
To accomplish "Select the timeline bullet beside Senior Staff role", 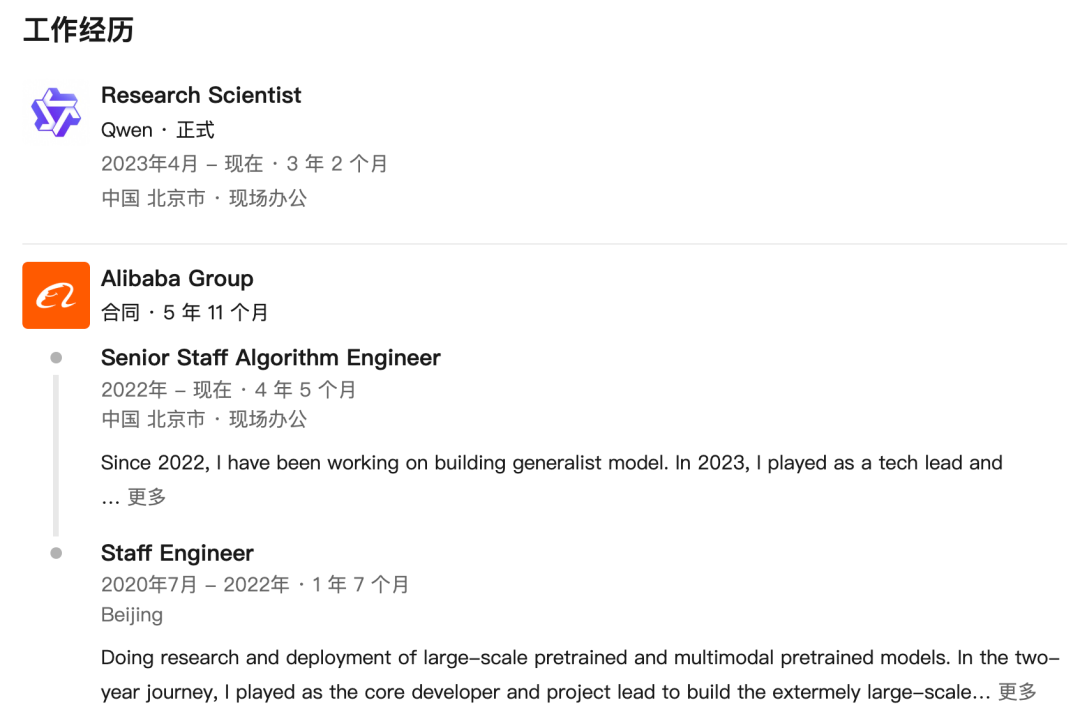I will [x=56, y=358].
